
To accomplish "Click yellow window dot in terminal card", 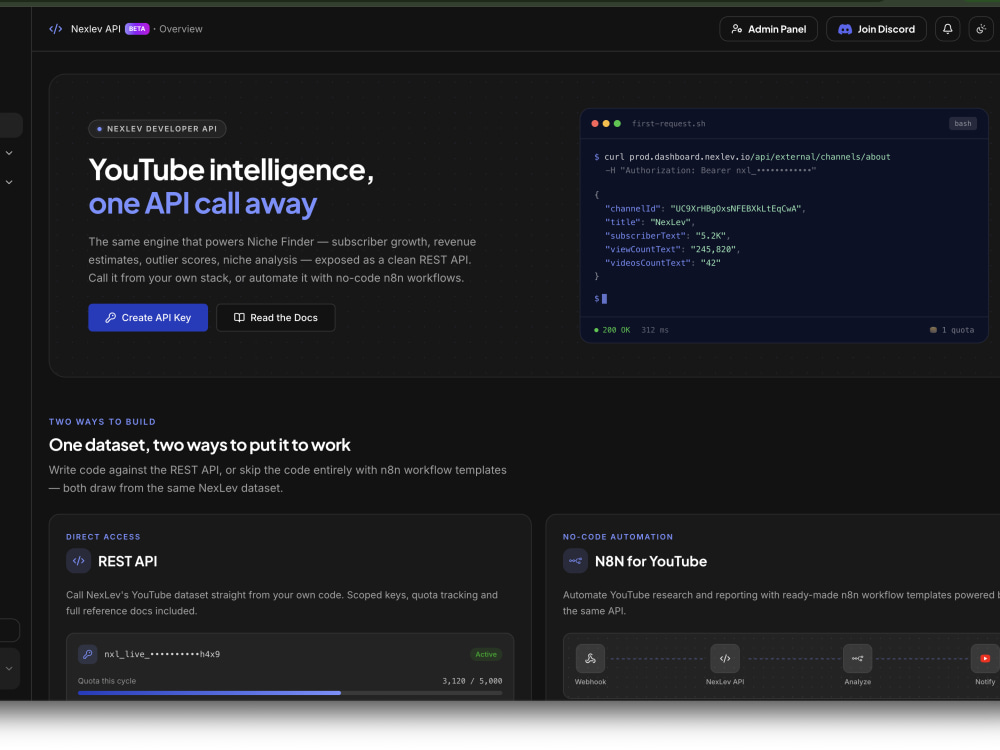I will point(606,124).
